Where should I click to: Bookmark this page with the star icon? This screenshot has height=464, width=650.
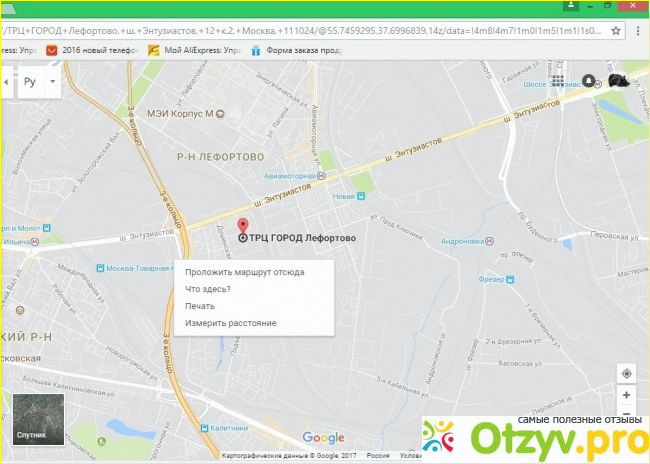tap(616, 31)
